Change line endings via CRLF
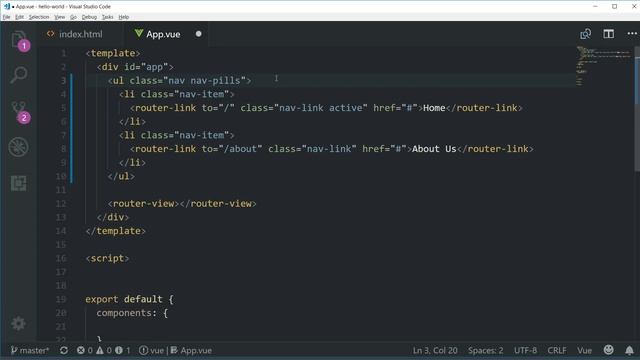Viewport: 640px width, 360px height. tap(557, 350)
